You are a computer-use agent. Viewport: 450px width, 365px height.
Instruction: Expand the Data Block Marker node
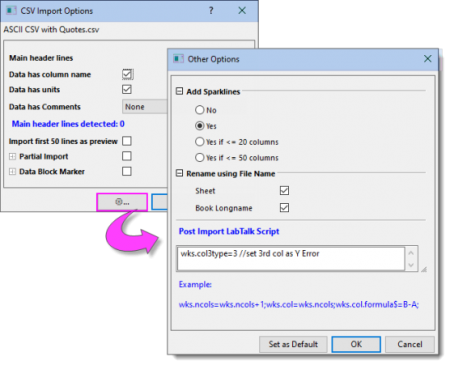[x=12, y=172]
